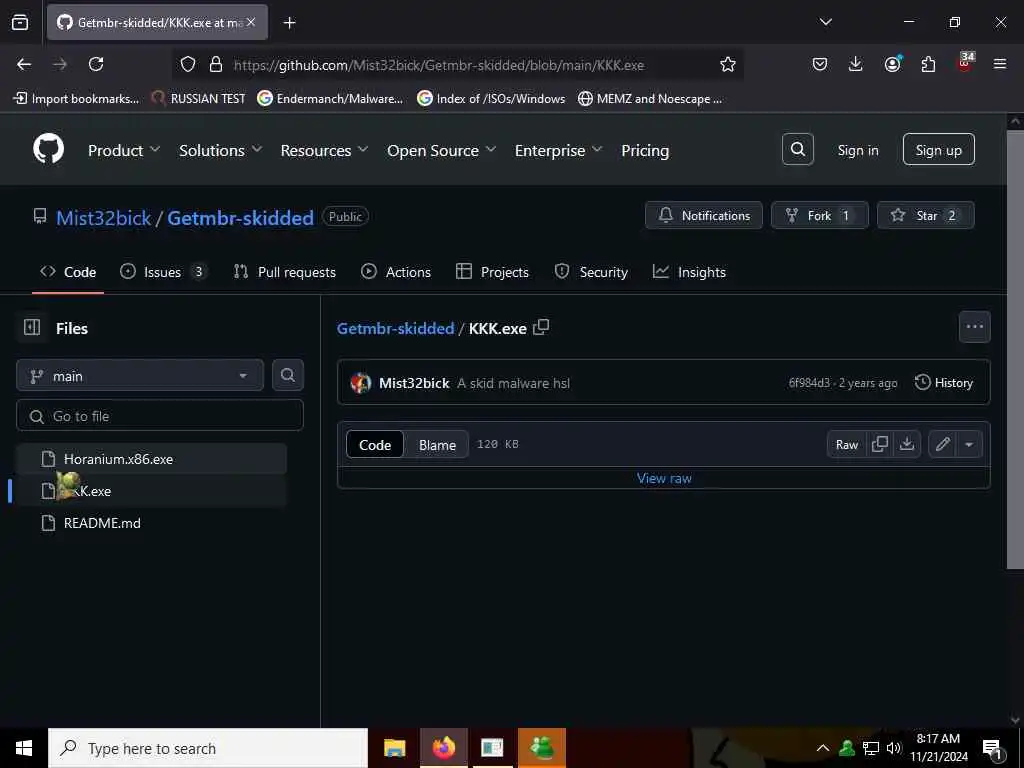This screenshot has height=768, width=1024.
Task: Save to Pocket icon in toolbar
Action: (820, 64)
